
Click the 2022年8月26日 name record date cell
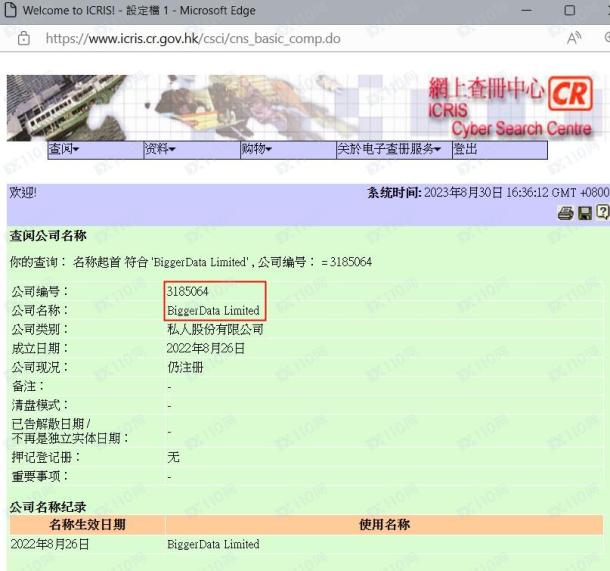[50, 544]
